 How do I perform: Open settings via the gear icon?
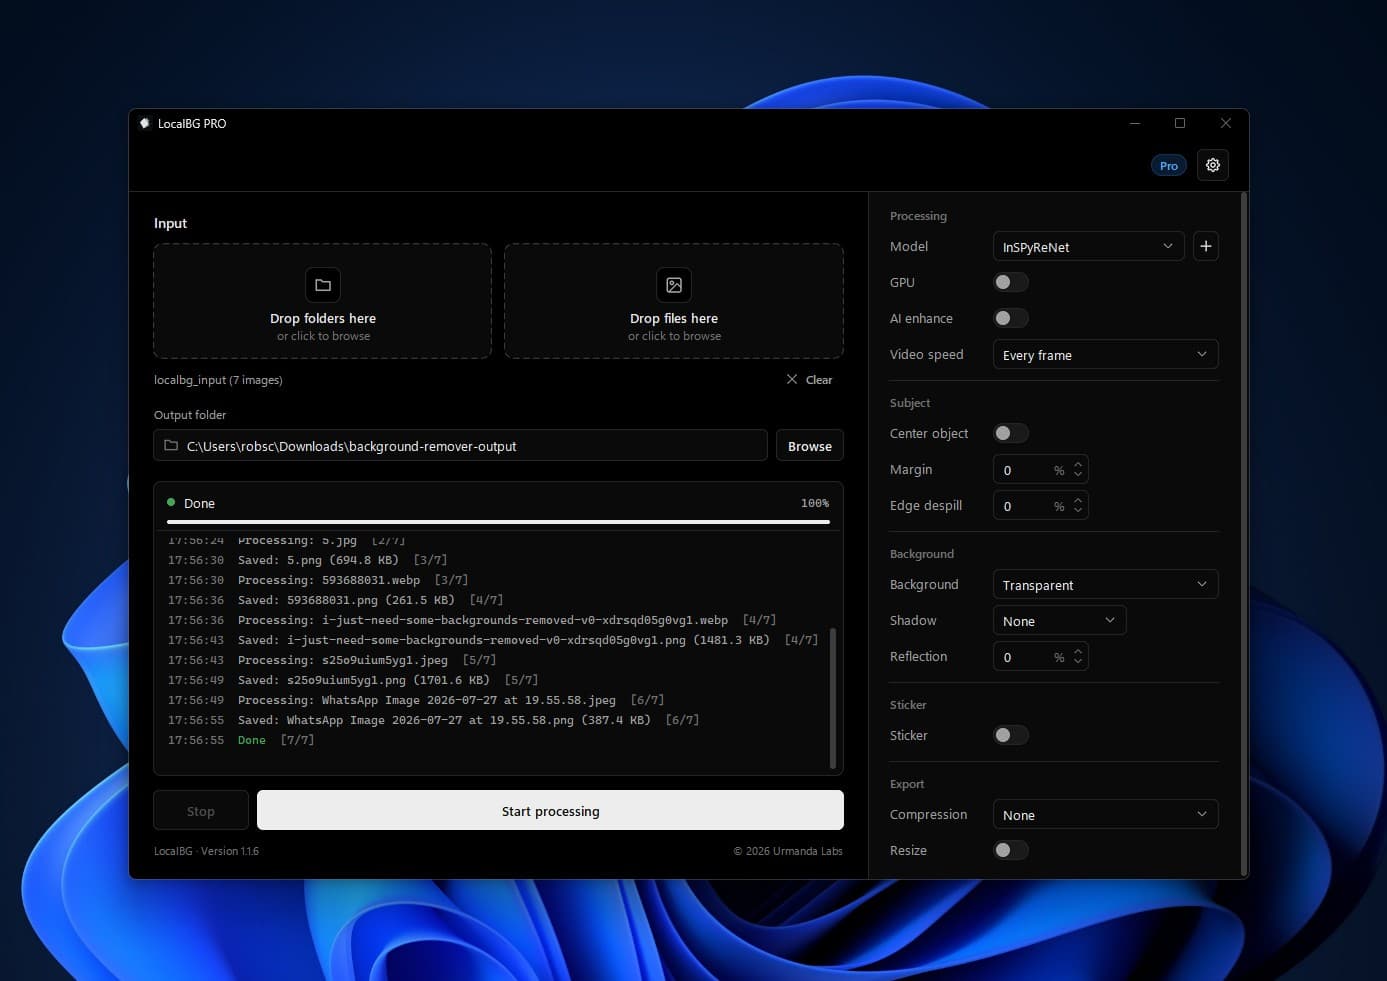click(1213, 165)
